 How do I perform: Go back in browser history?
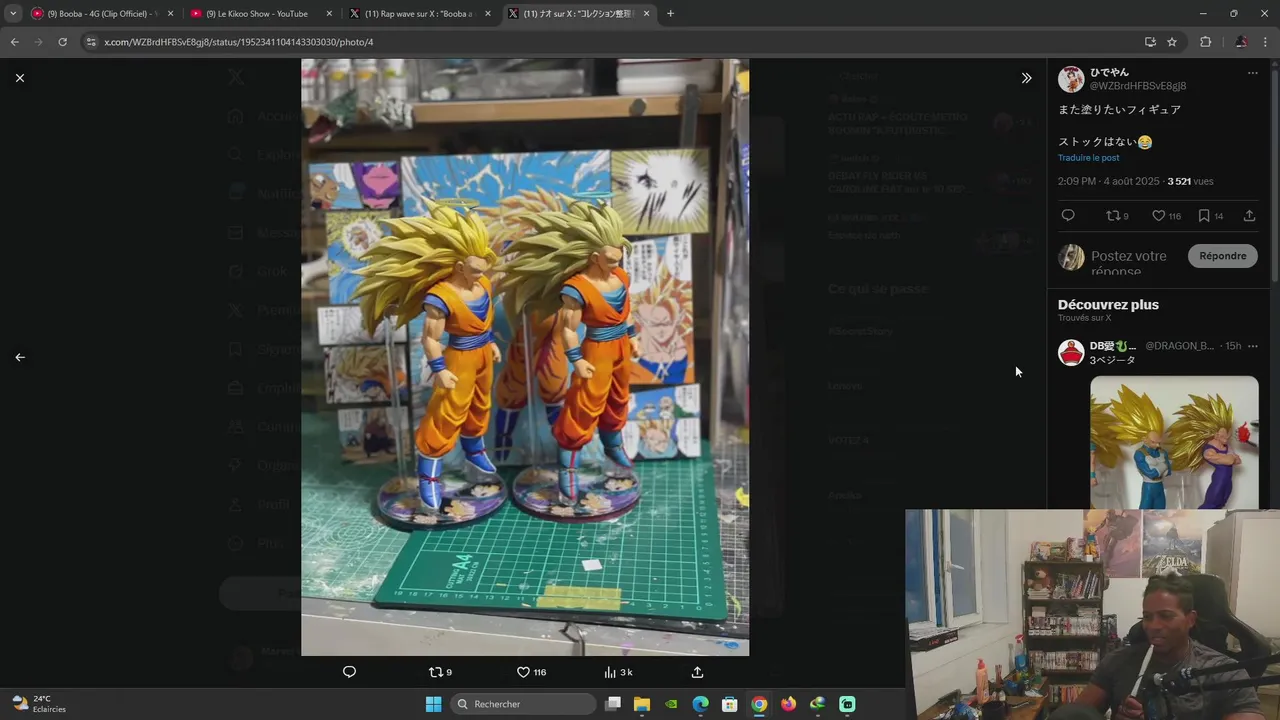click(14, 42)
